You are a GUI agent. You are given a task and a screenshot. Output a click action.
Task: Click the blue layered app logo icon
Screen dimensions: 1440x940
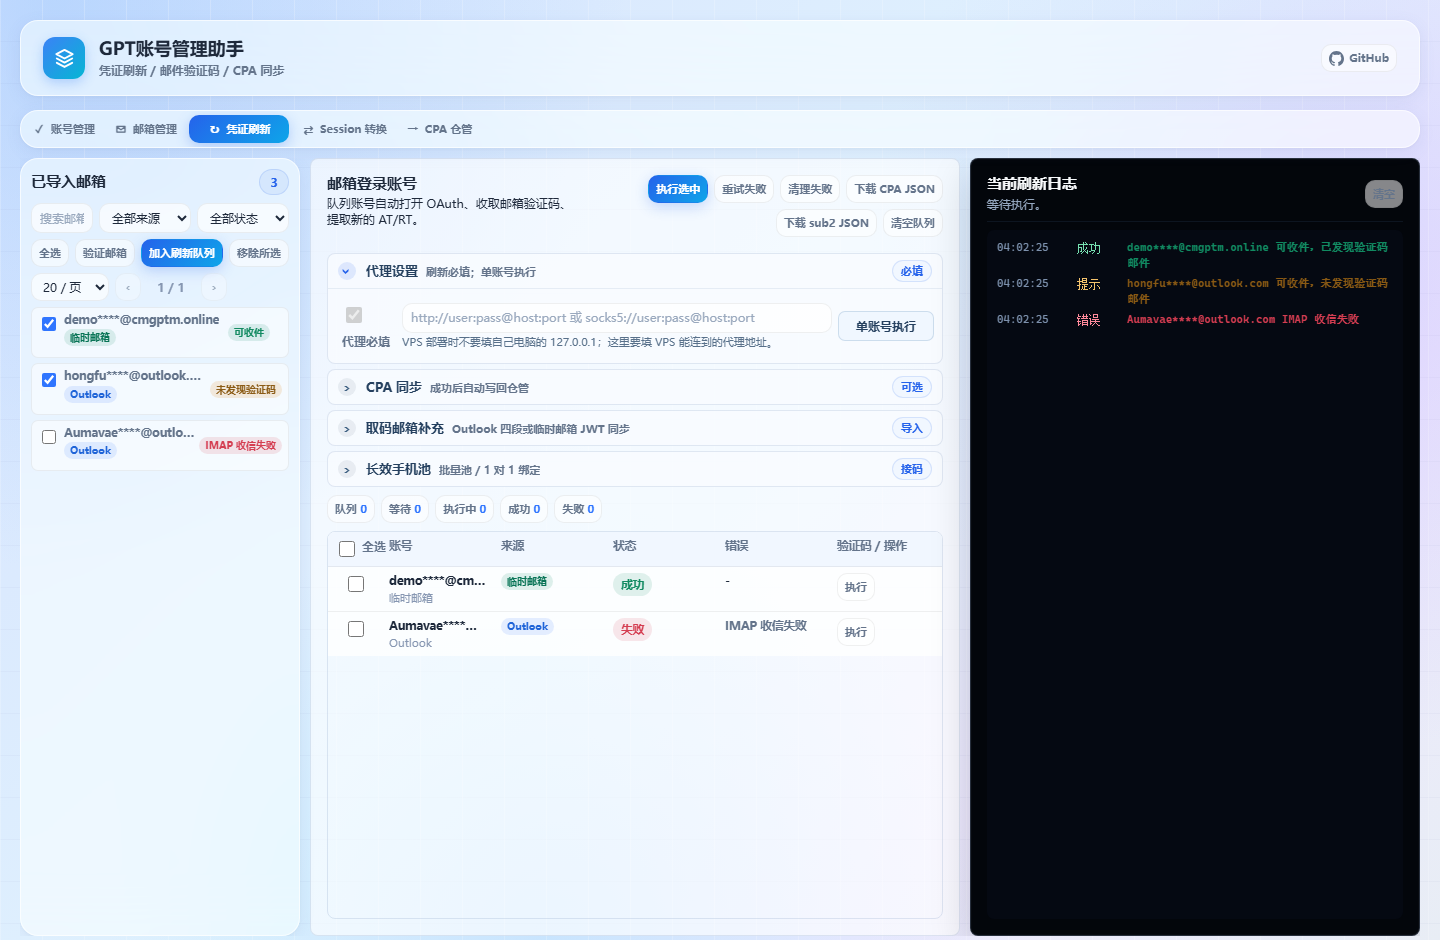[64, 58]
